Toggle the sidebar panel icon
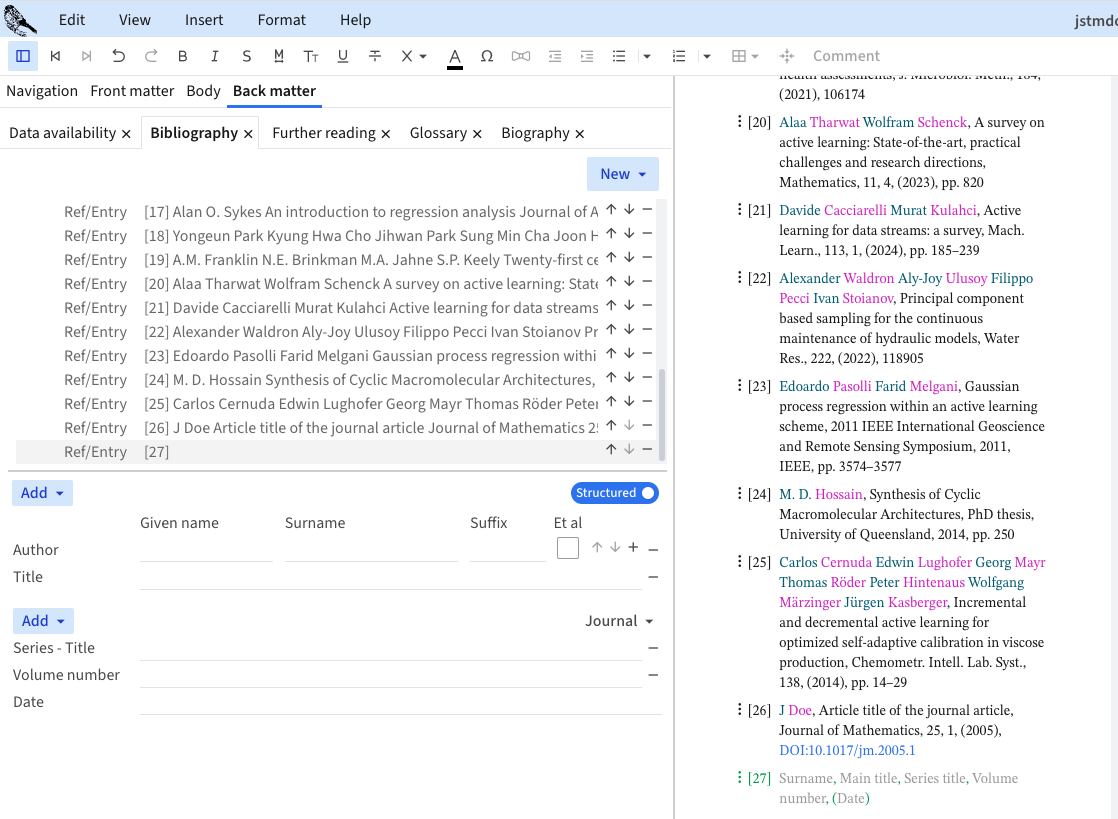This screenshot has width=1118, height=819. click(x=23, y=56)
